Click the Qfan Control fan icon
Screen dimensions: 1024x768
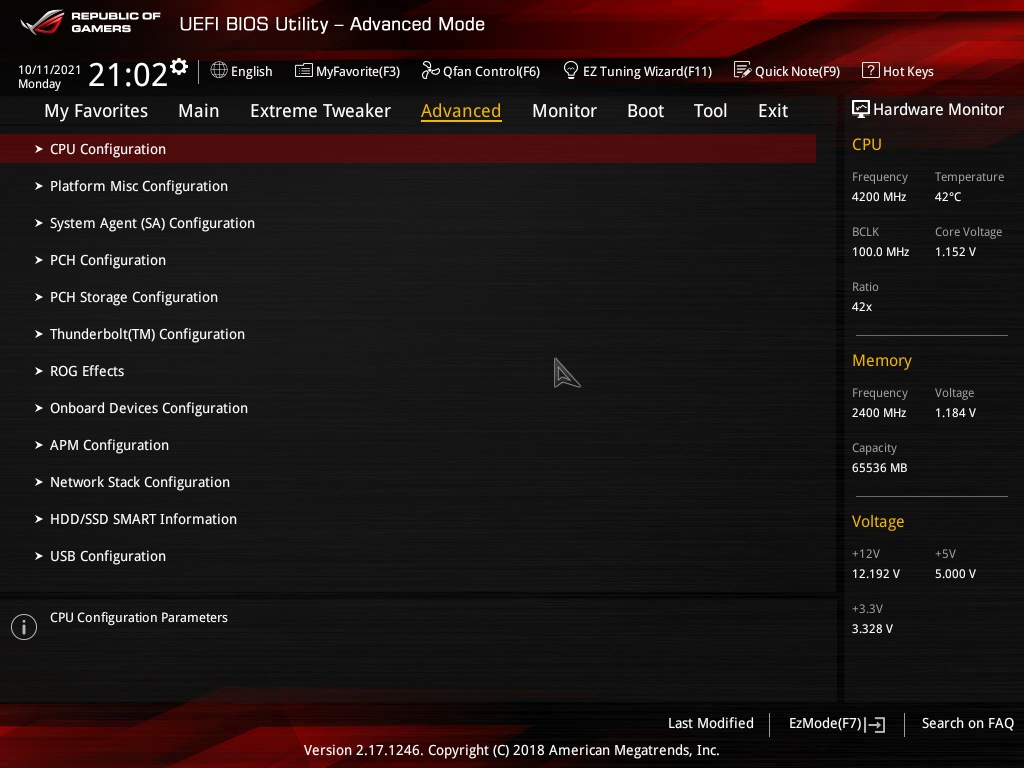(430, 70)
